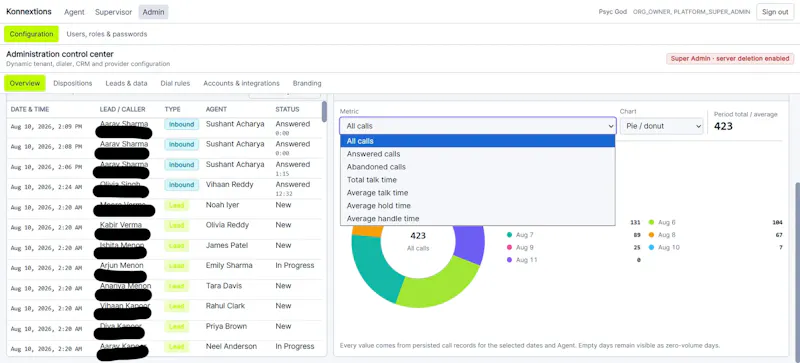Open the Leads & data tab
The width and height of the screenshot is (800, 363).
[127, 83]
